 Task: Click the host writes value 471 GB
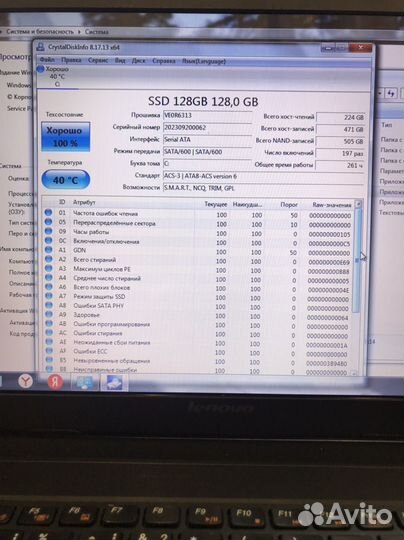(340, 129)
